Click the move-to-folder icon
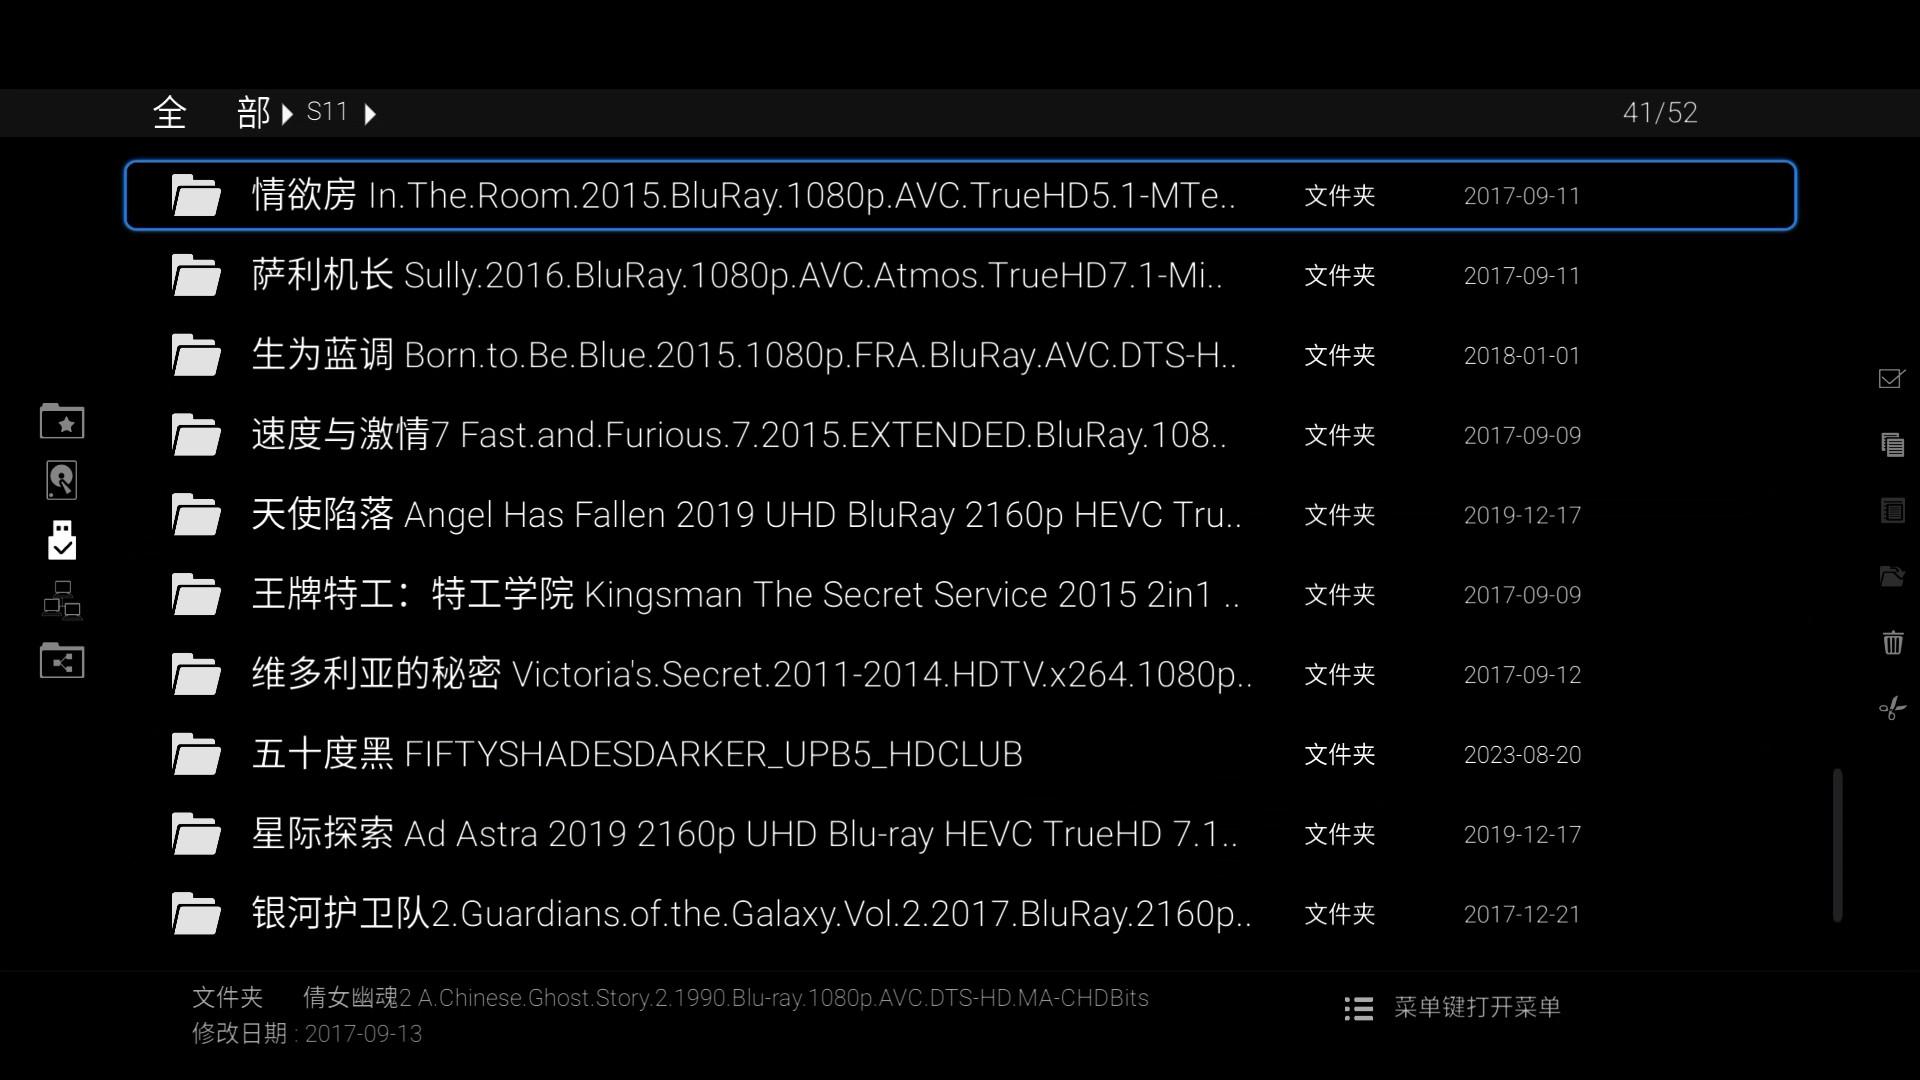This screenshot has width=1920, height=1080. click(1892, 576)
